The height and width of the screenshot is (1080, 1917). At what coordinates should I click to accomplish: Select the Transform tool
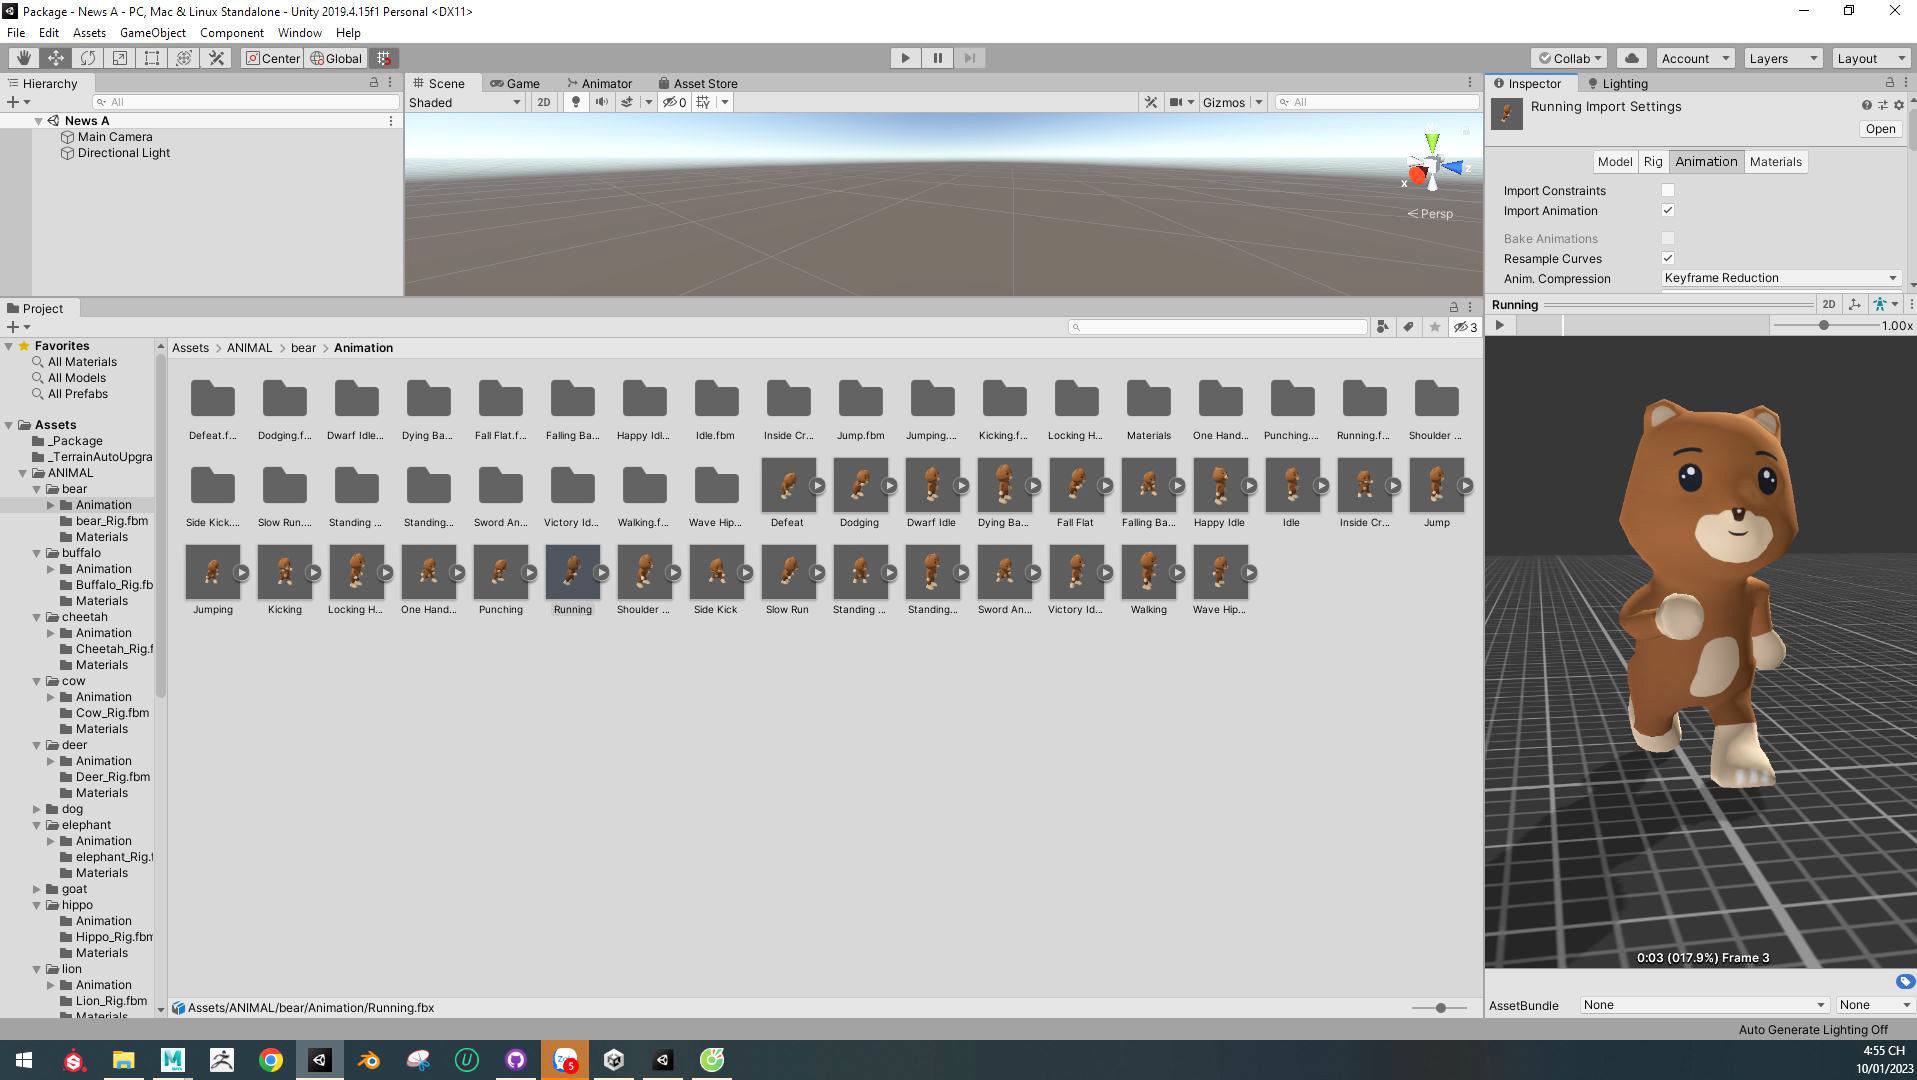183,58
